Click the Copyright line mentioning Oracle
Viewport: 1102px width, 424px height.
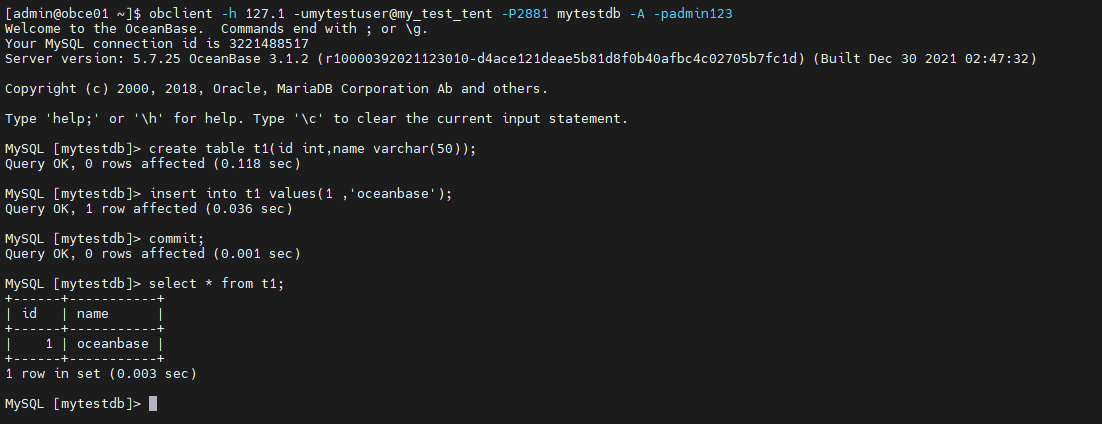276,89
